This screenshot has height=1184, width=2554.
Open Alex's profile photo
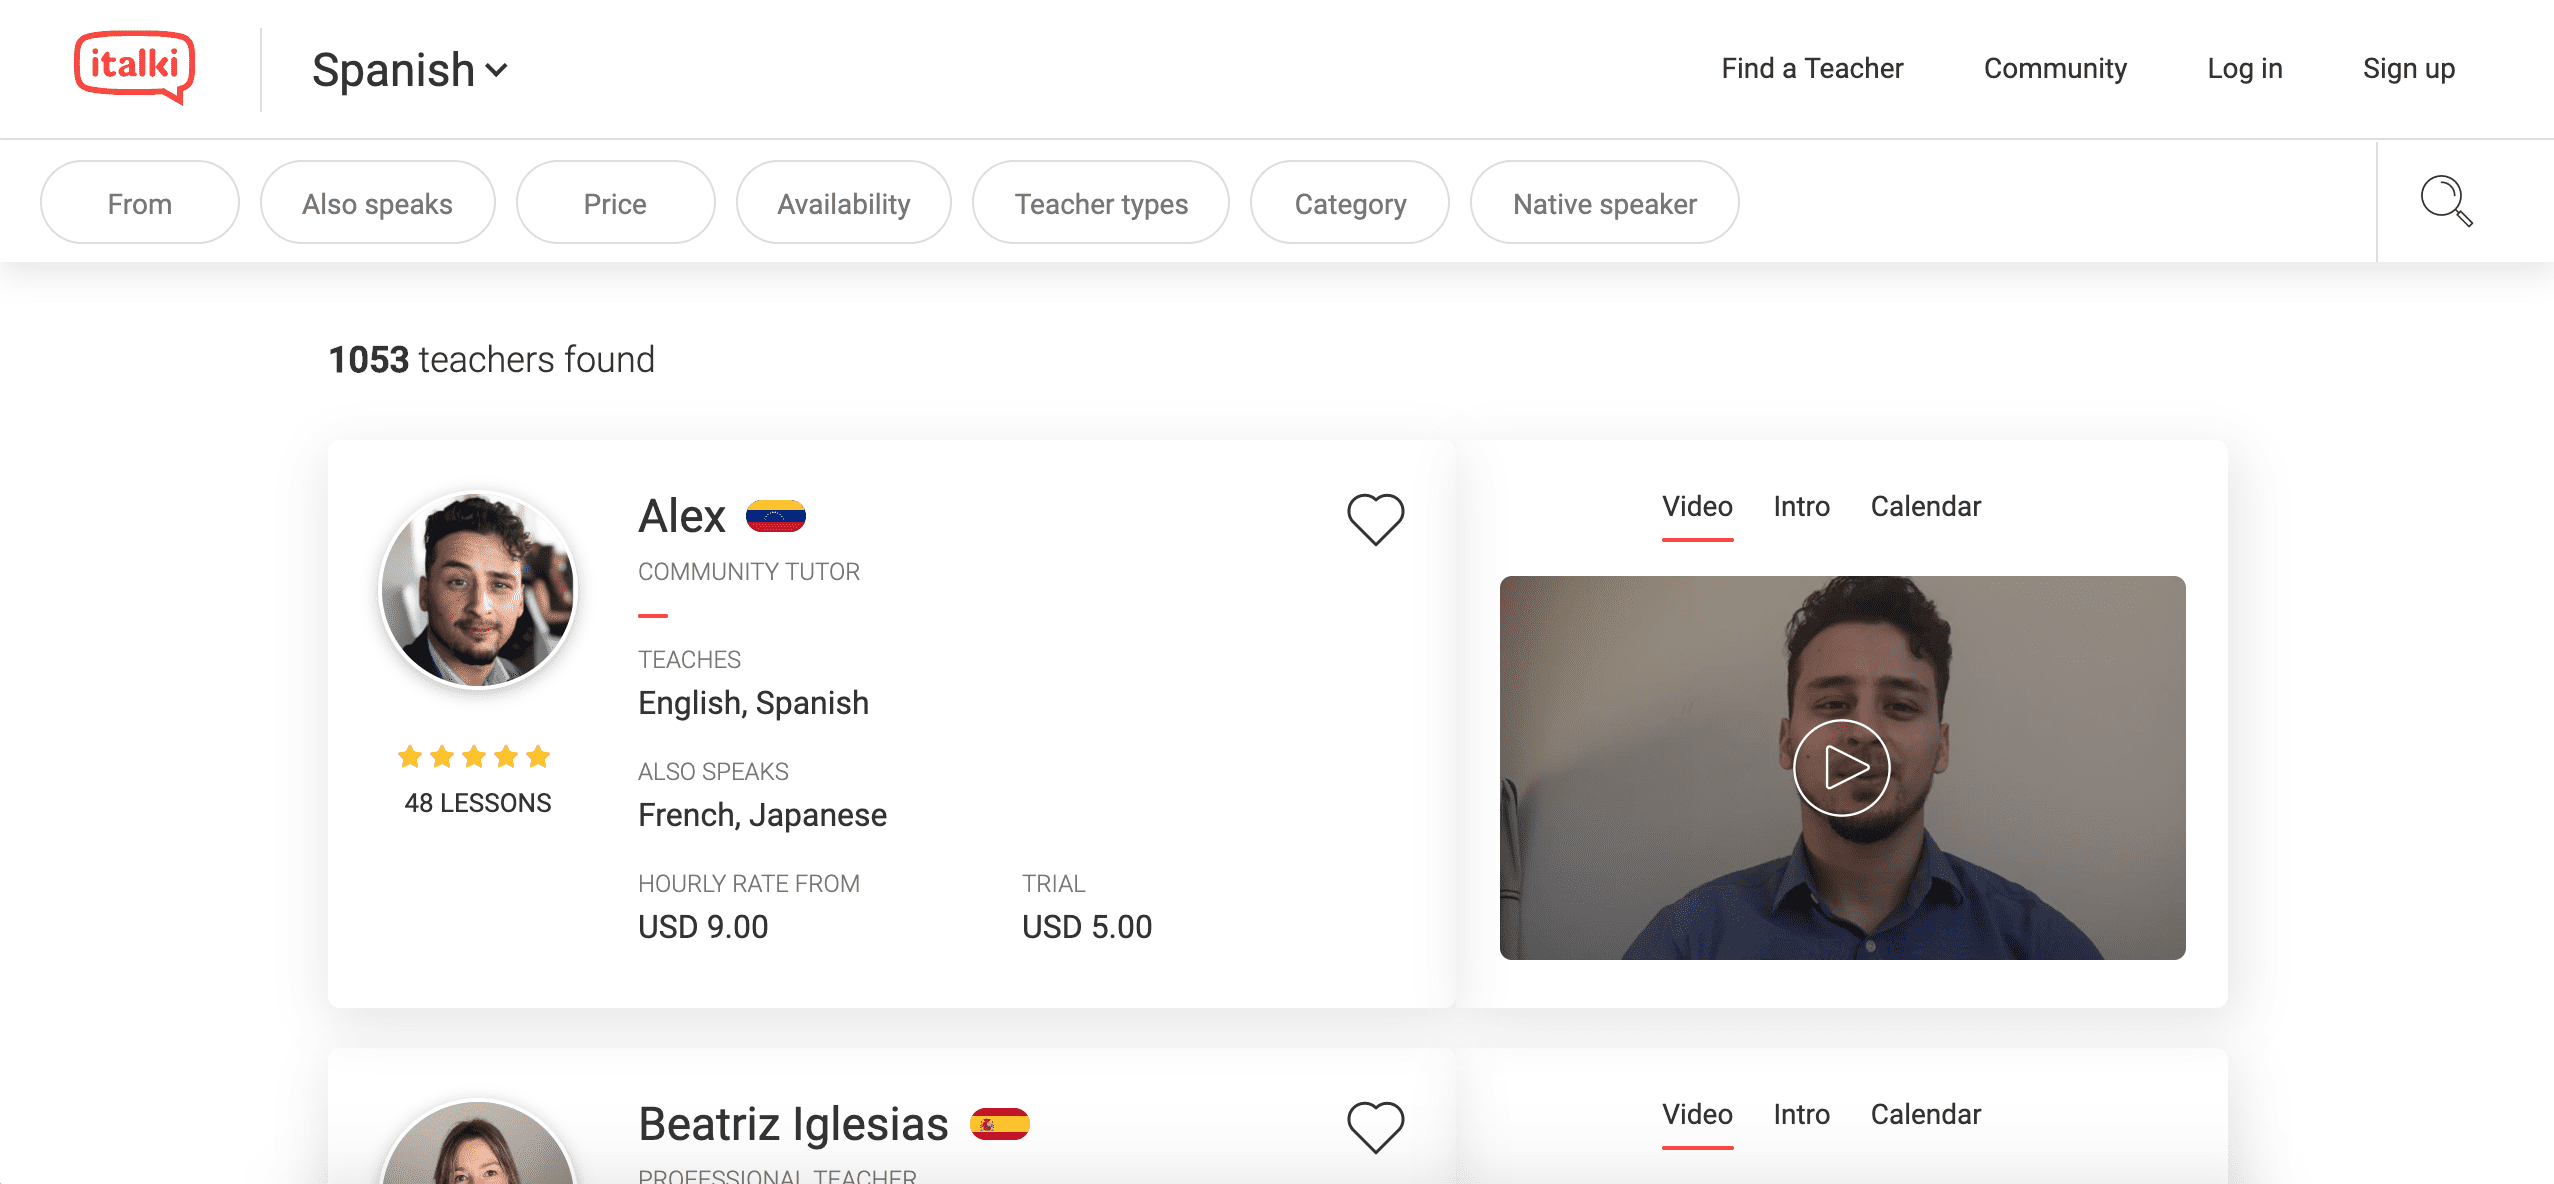click(478, 590)
